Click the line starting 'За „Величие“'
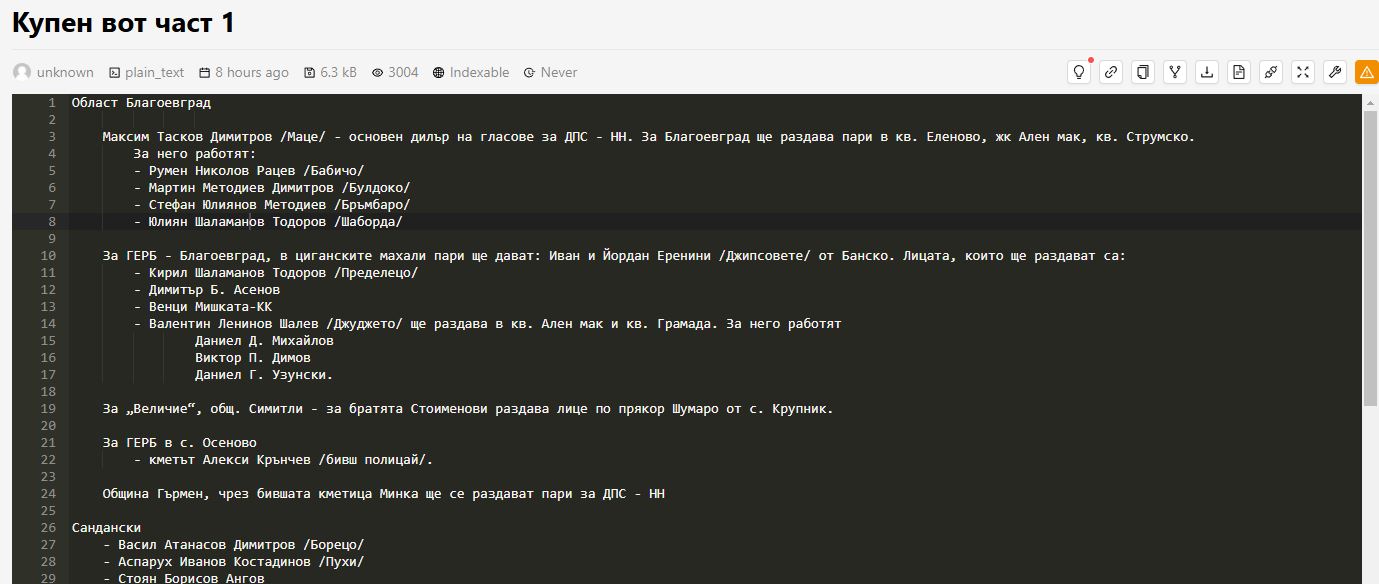This screenshot has width=1379, height=584. tap(468, 409)
